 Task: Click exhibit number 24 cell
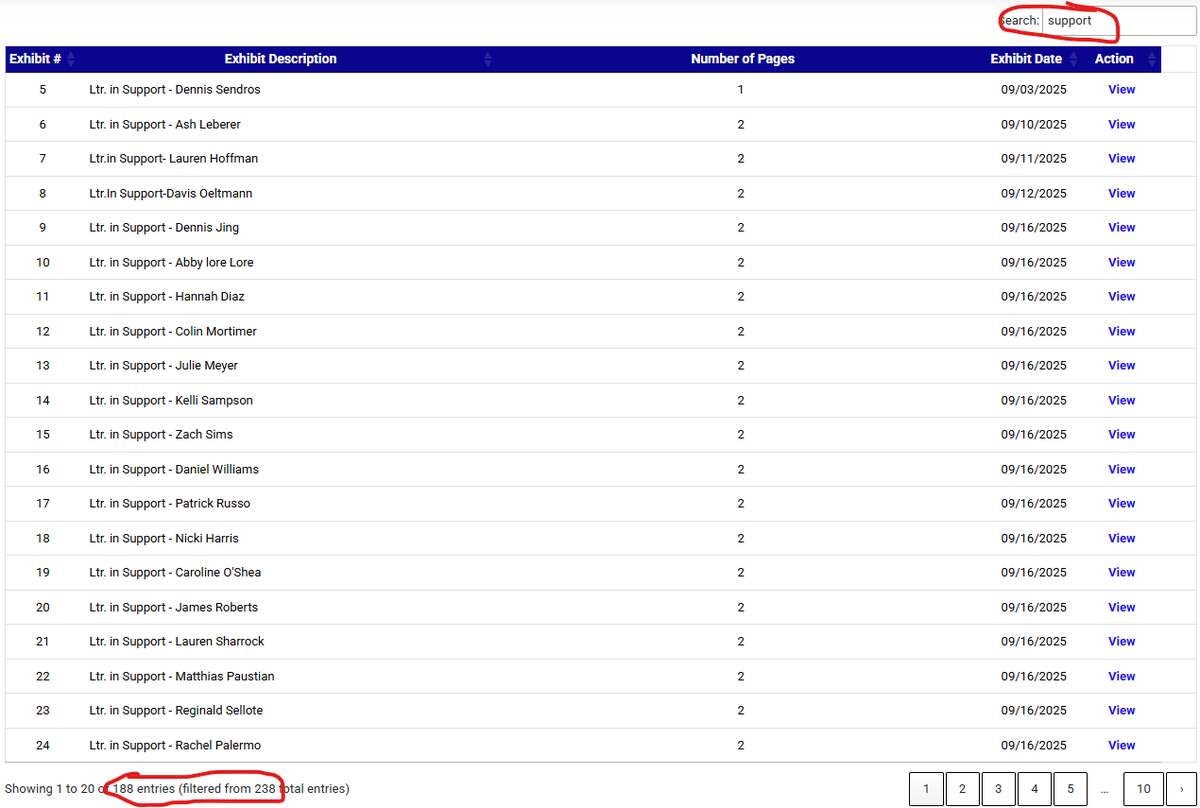(42, 745)
